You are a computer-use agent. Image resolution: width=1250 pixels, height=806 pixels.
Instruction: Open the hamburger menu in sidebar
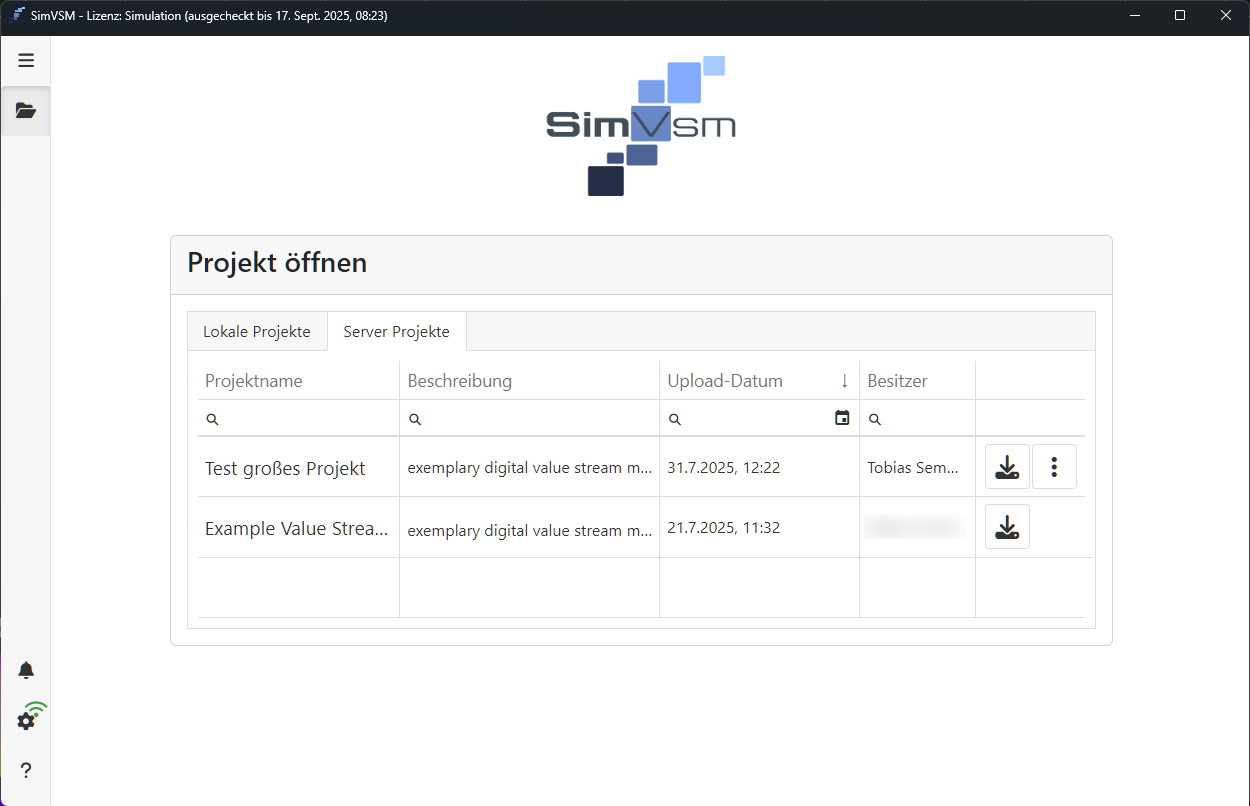26,60
